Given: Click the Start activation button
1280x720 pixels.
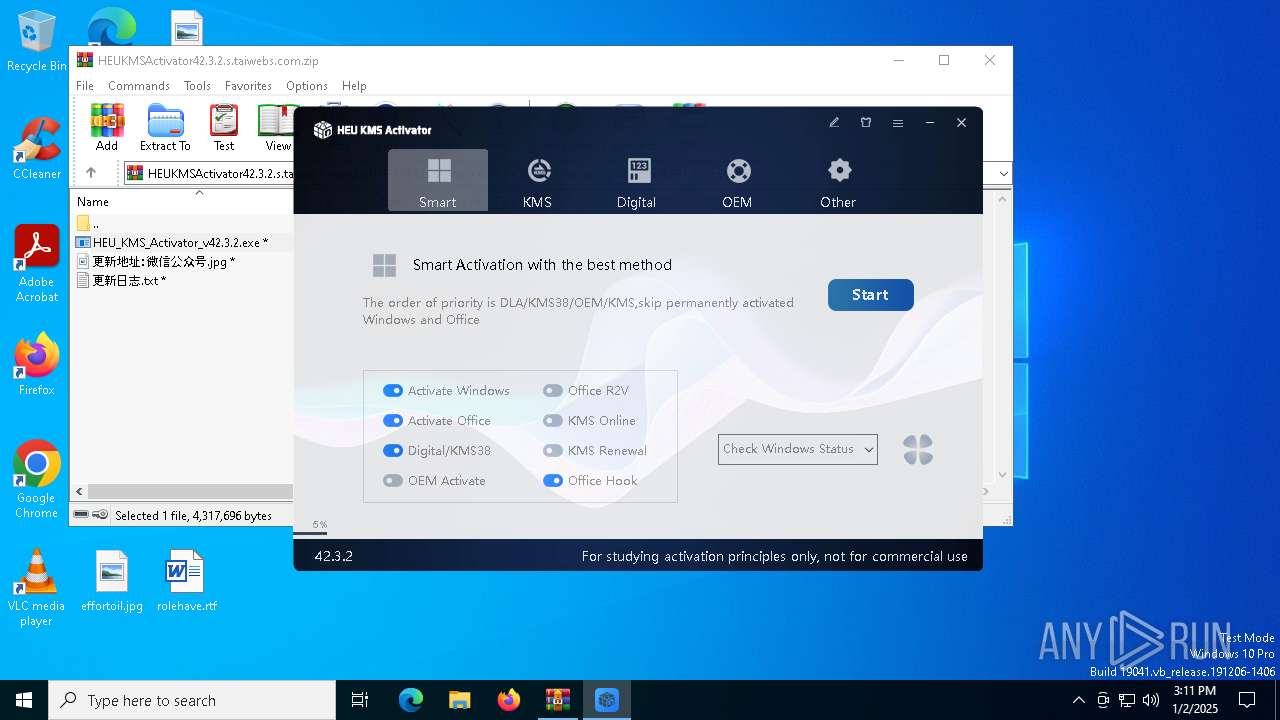Looking at the screenshot, I should pyautogui.click(x=871, y=295).
